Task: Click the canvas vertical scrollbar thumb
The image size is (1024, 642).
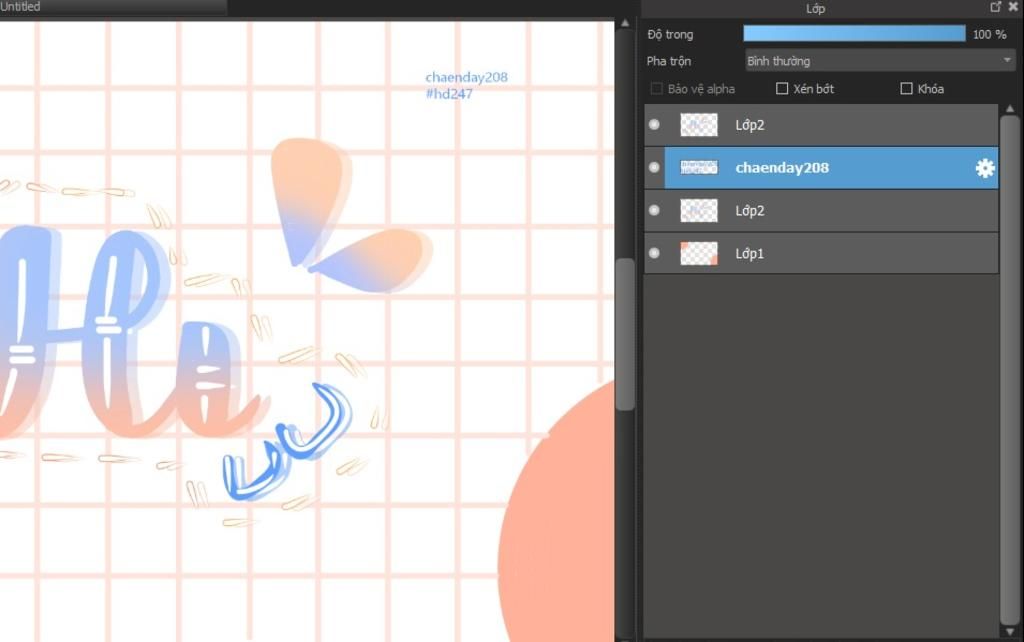Action: (x=625, y=334)
